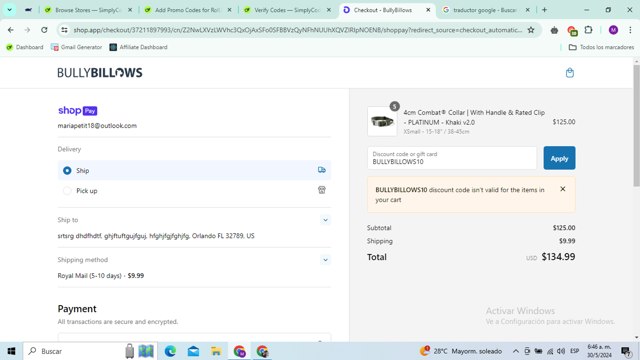Switch to the Browse Stores tab
640x360 pixels.
click(89, 10)
